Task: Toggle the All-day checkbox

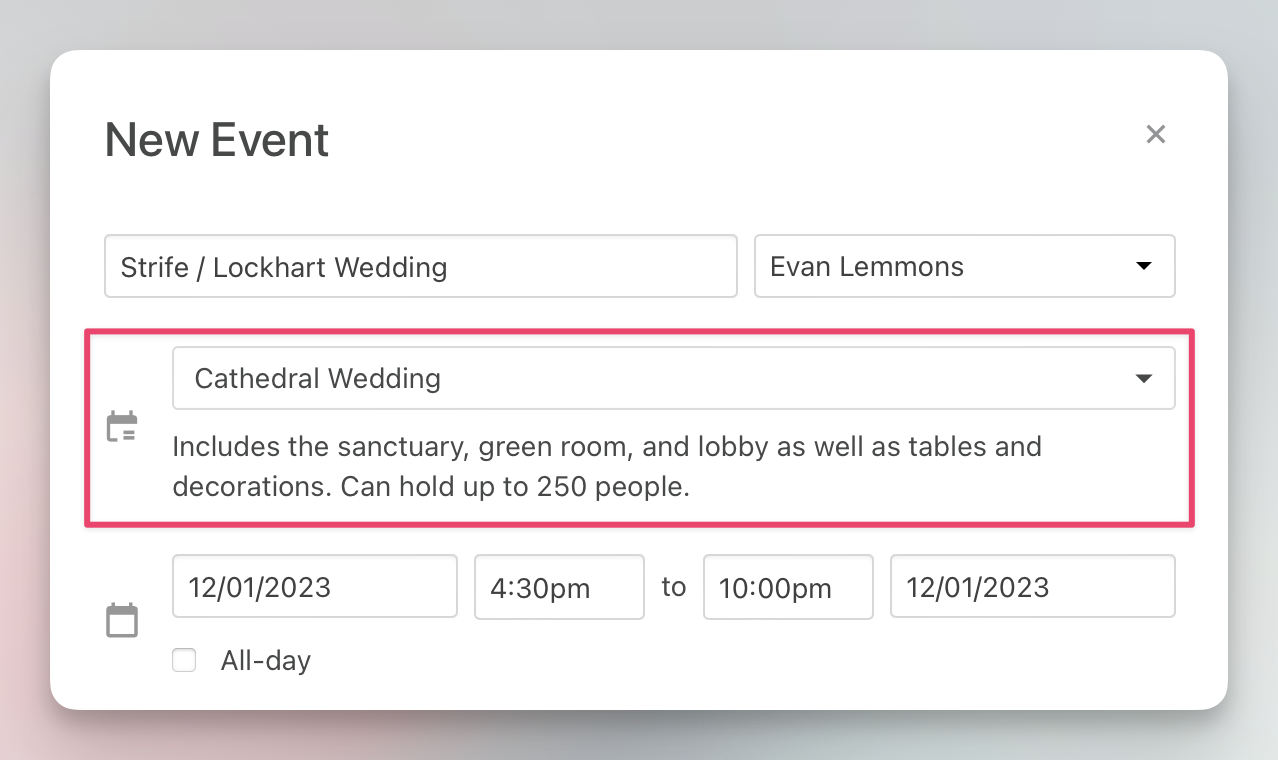Action: pyautogui.click(x=184, y=660)
